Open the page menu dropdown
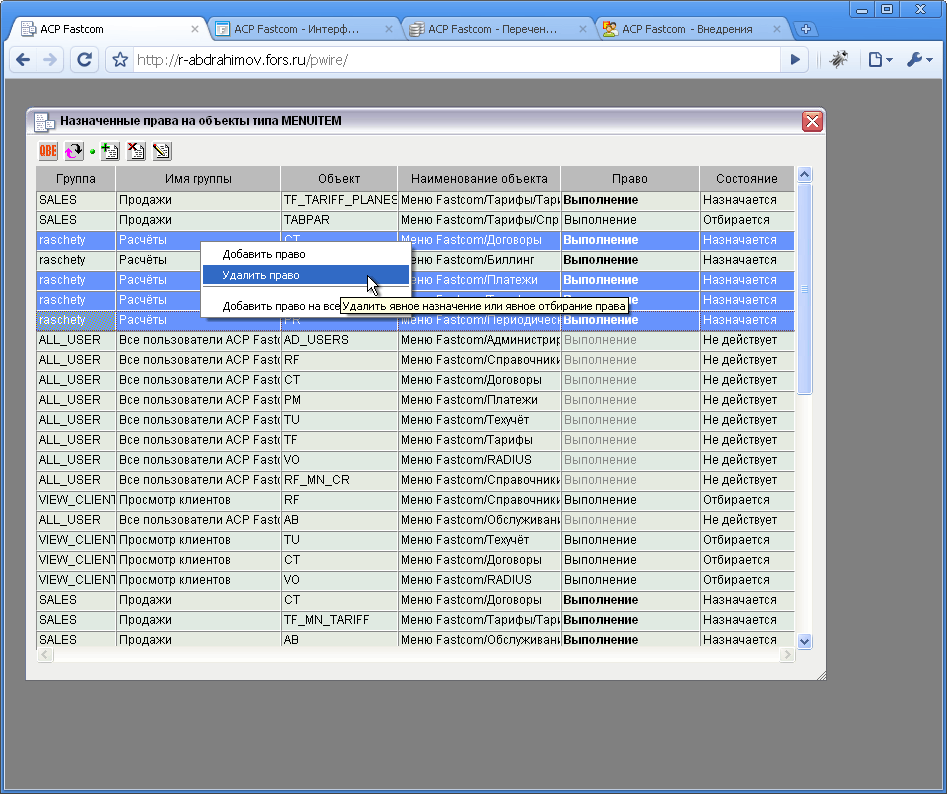Screen dimensions: 947x794 [x=880, y=59]
